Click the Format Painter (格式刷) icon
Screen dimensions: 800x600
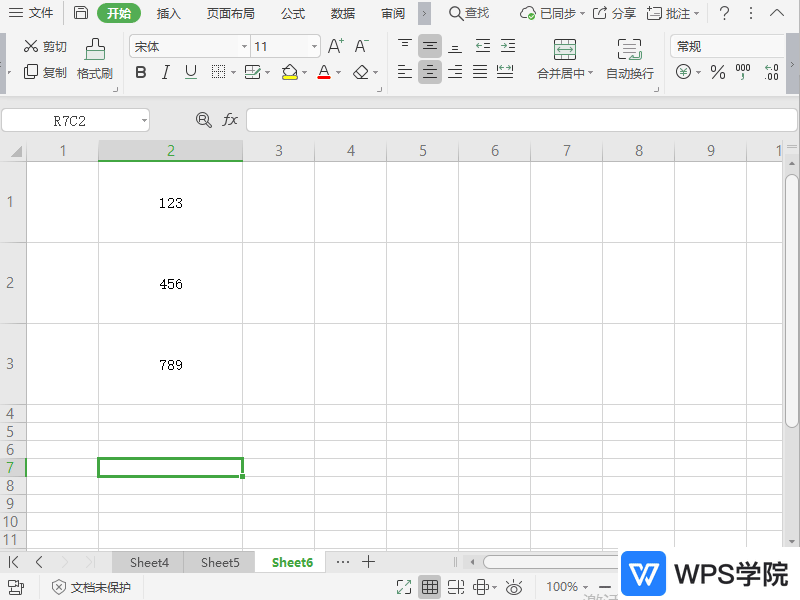pos(95,50)
